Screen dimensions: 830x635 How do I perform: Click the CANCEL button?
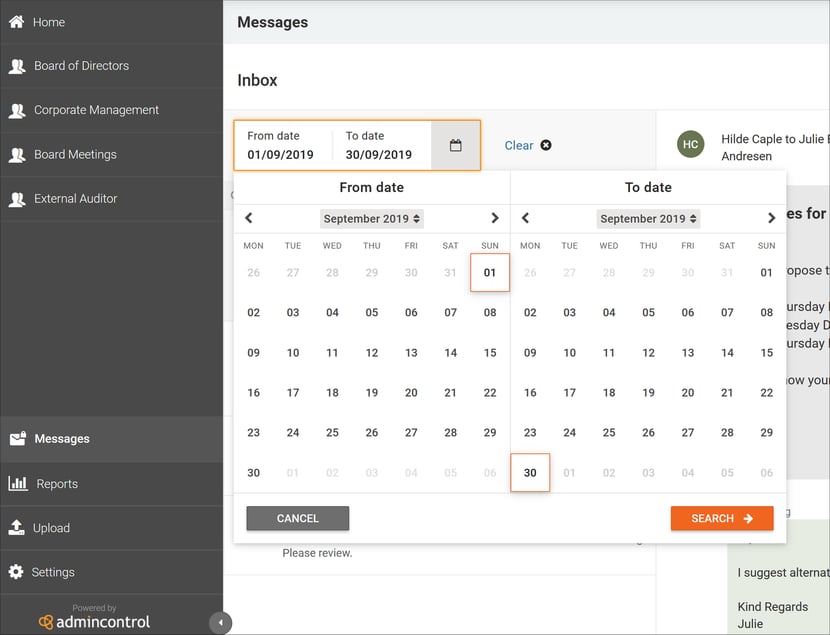(x=297, y=519)
